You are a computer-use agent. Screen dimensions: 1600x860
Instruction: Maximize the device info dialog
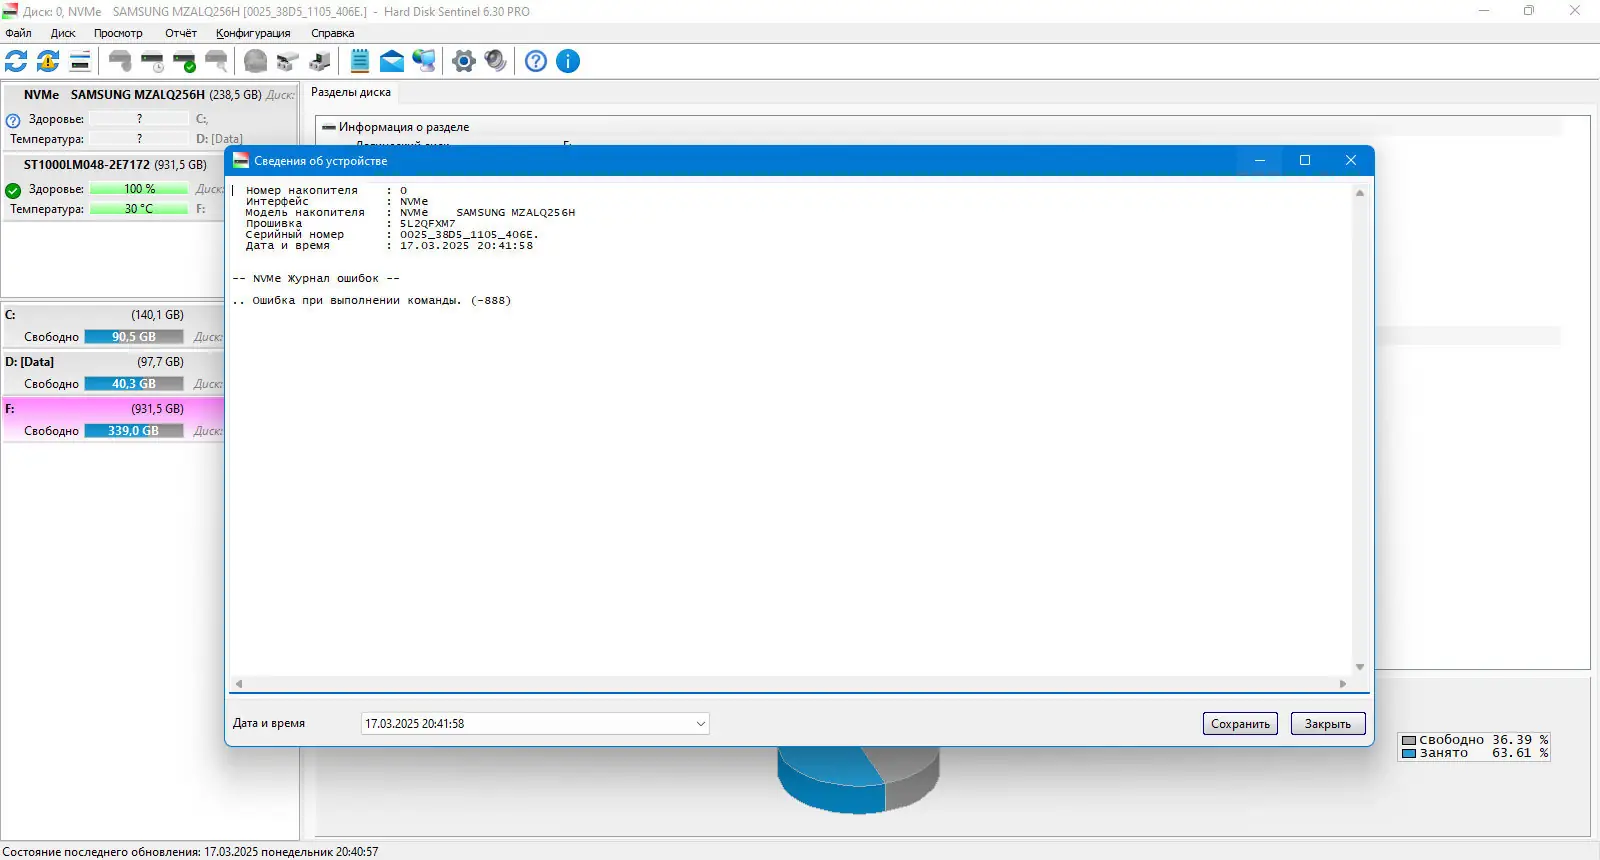point(1305,160)
